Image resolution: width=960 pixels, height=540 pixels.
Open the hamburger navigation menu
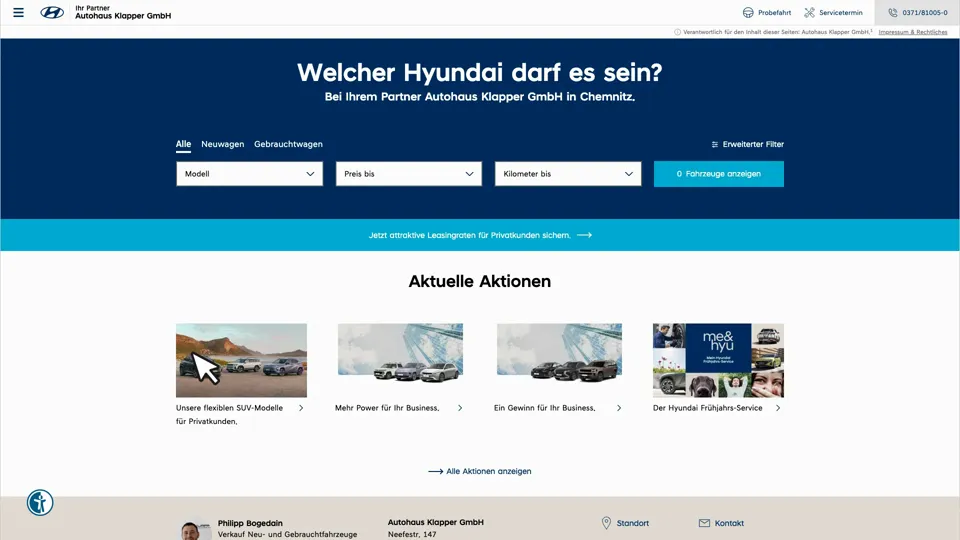(18, 12)
